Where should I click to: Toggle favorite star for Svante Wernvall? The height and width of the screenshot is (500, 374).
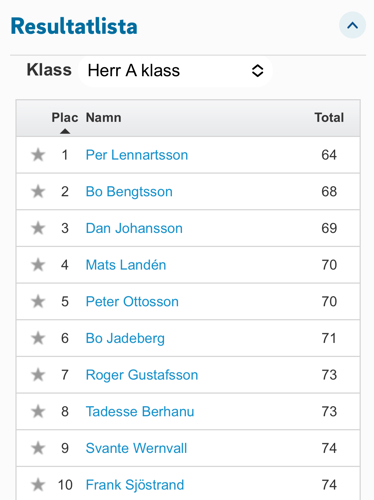[38, 448]
